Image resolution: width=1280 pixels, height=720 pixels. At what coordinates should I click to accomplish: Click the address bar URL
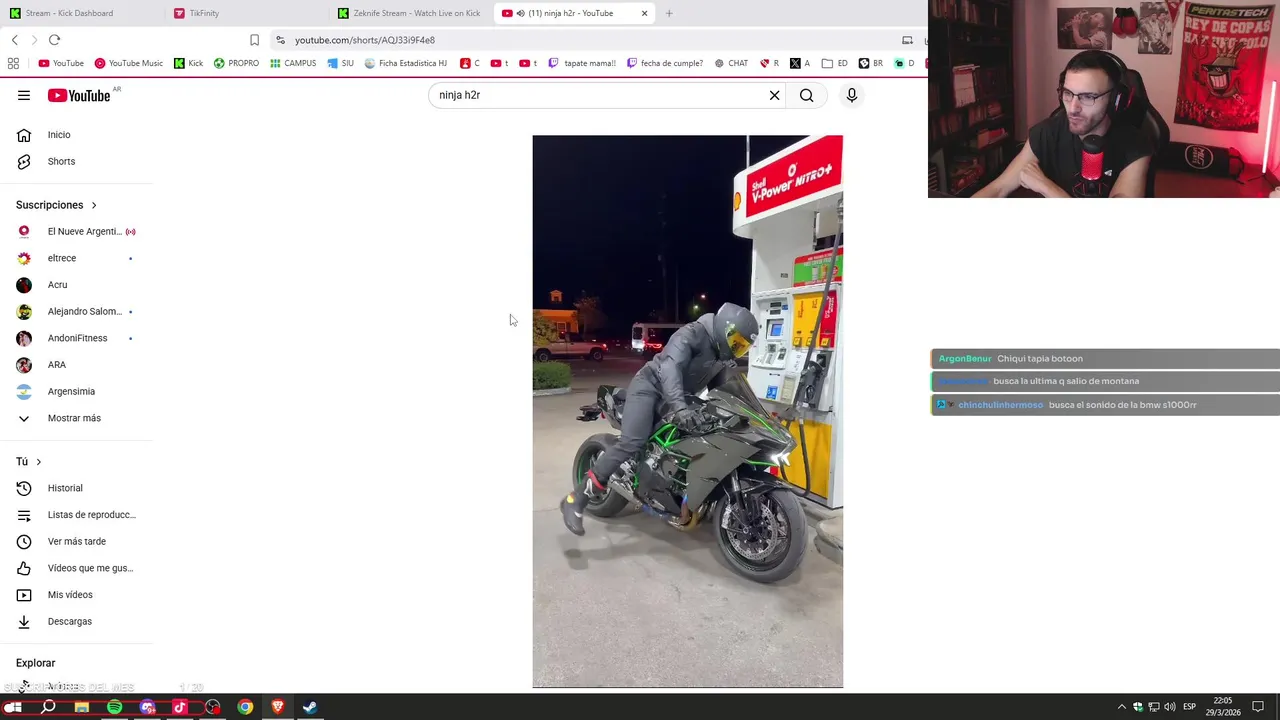[365, 40]
